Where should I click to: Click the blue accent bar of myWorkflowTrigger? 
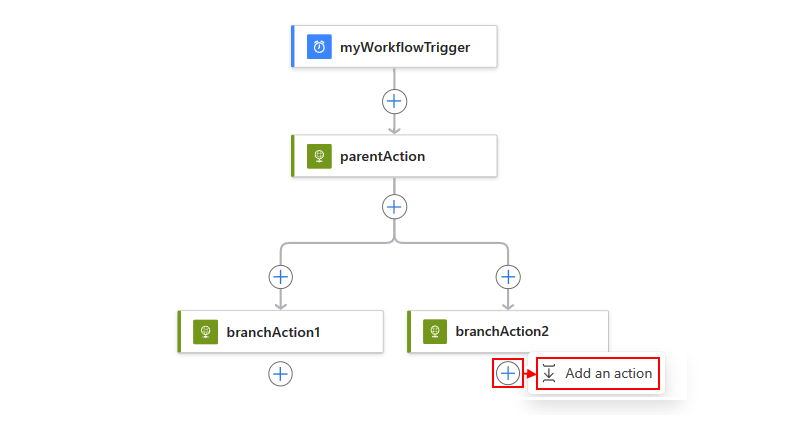(x=293, y=46)
